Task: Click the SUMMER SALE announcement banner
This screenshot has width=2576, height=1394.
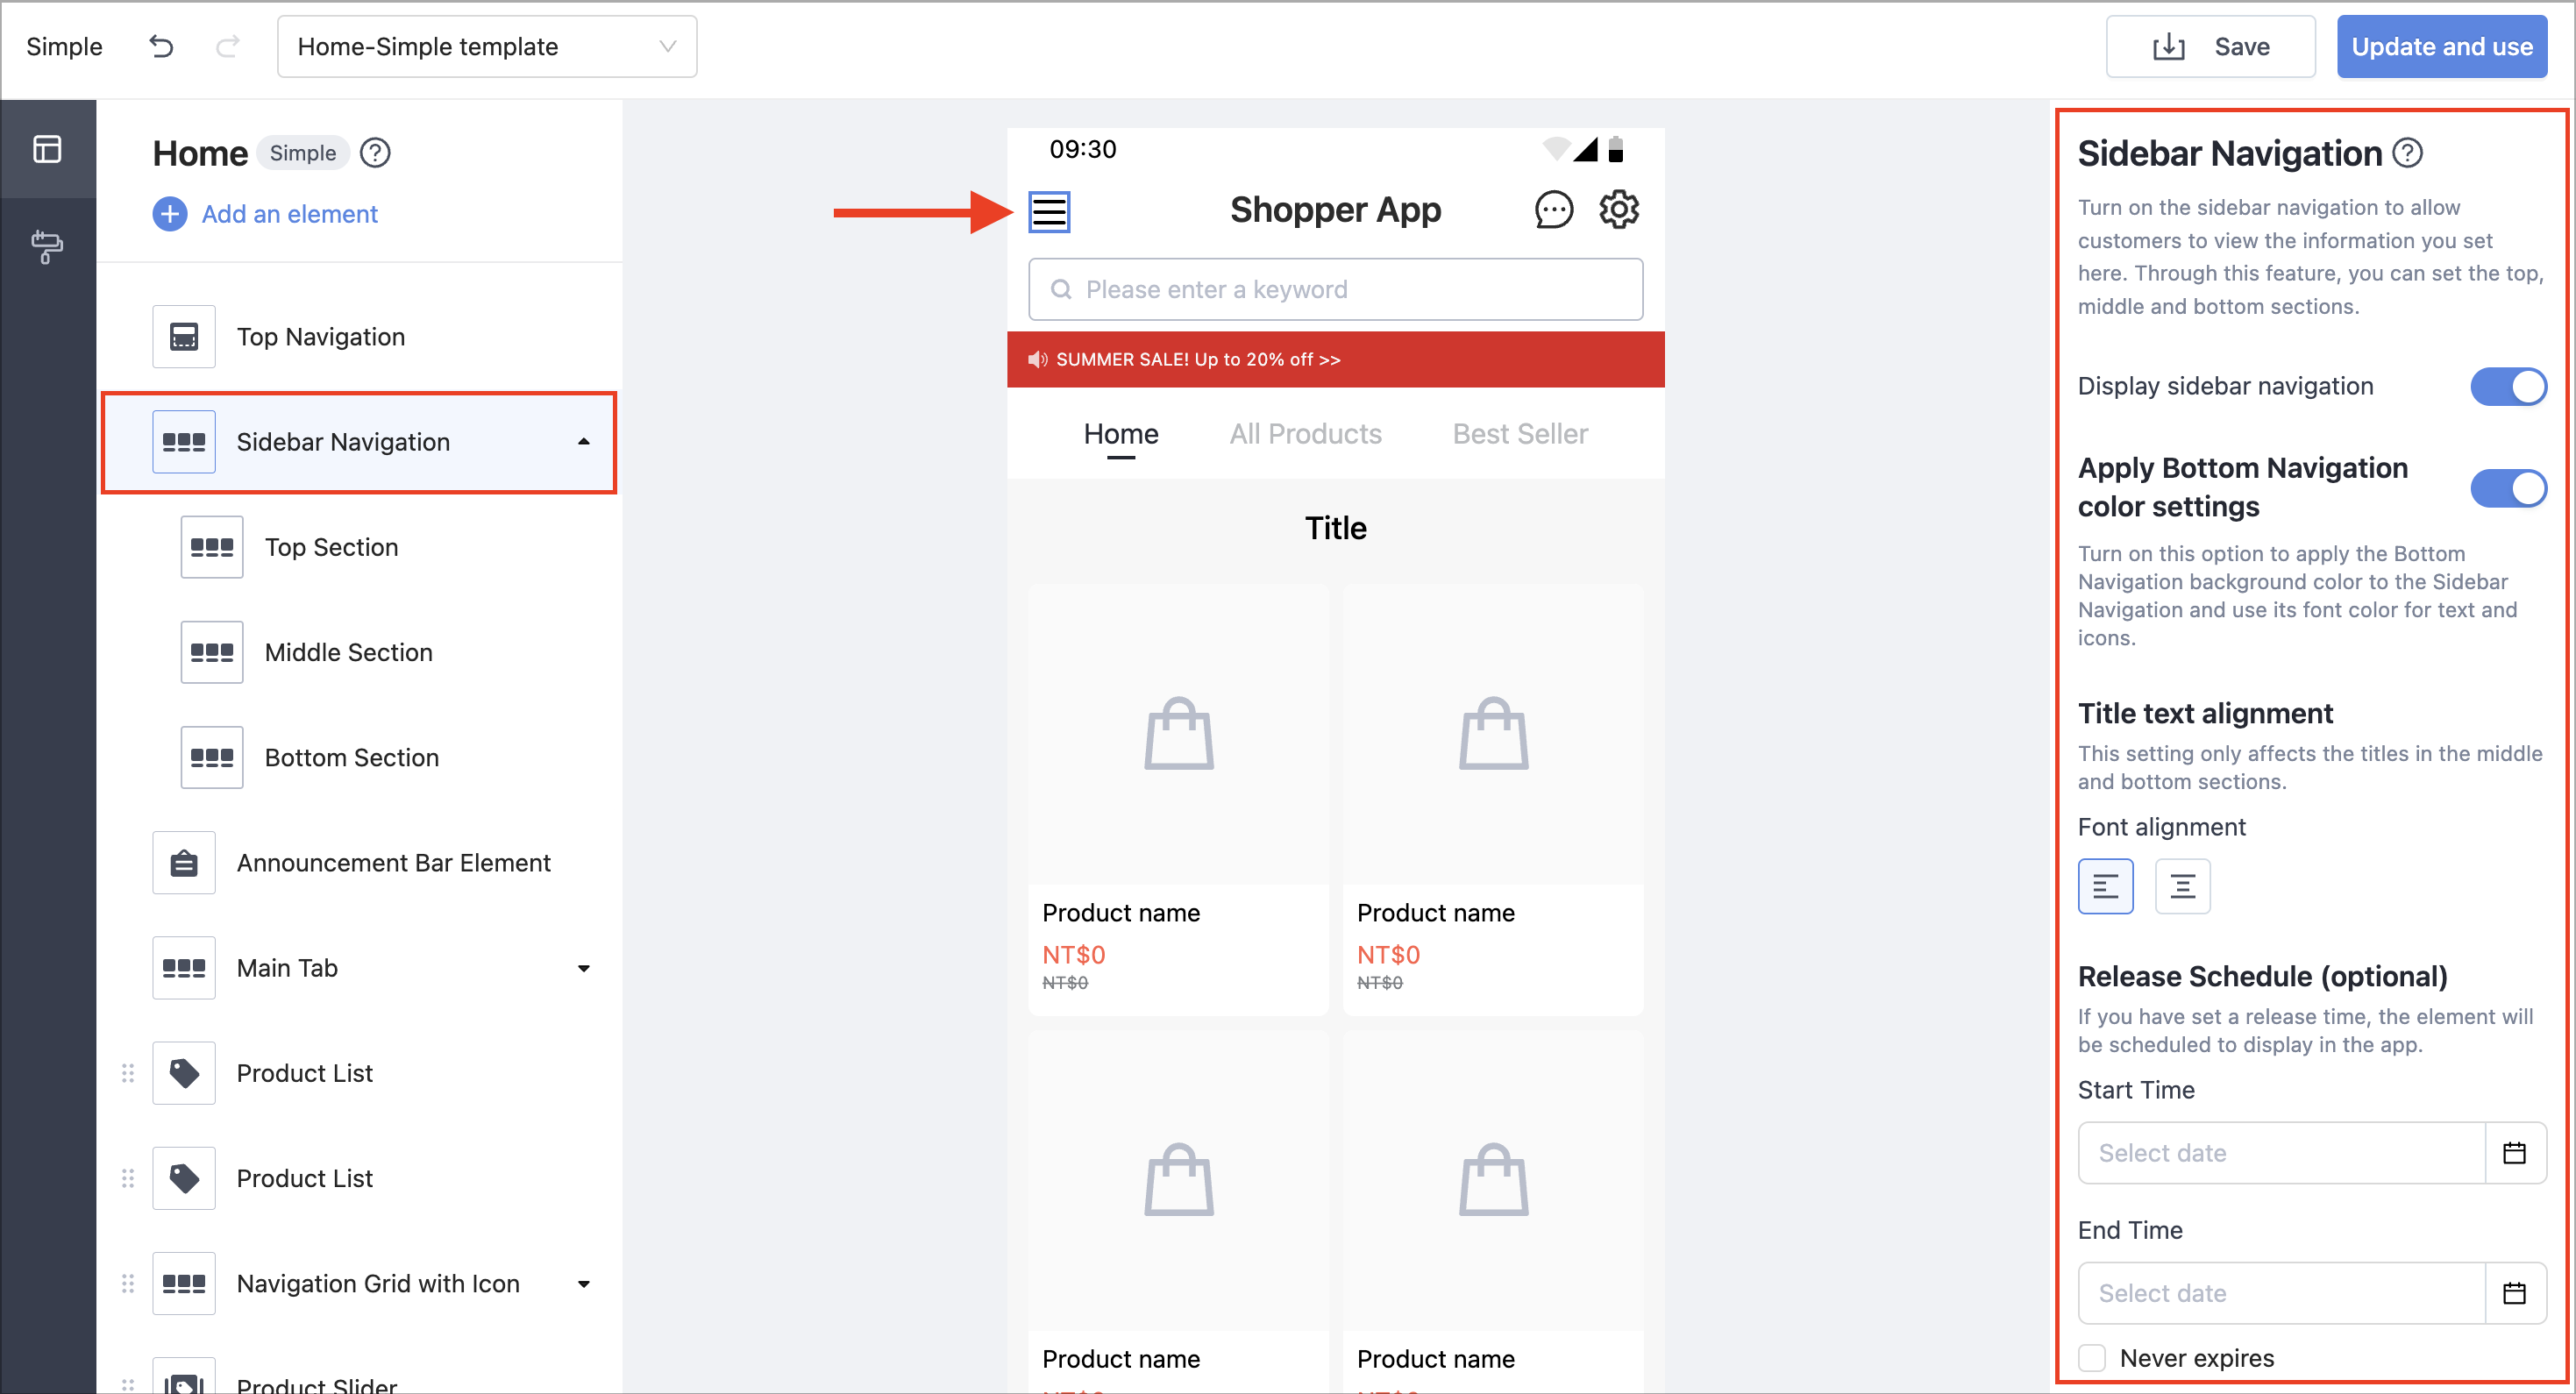Action: 1335,359
